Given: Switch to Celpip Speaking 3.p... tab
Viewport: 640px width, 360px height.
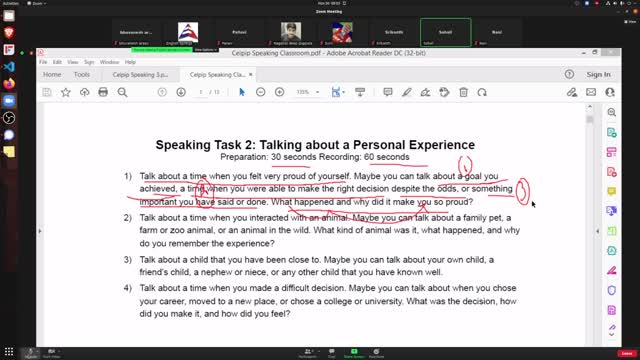Looking at the screenshot, I should click(140, 75).
